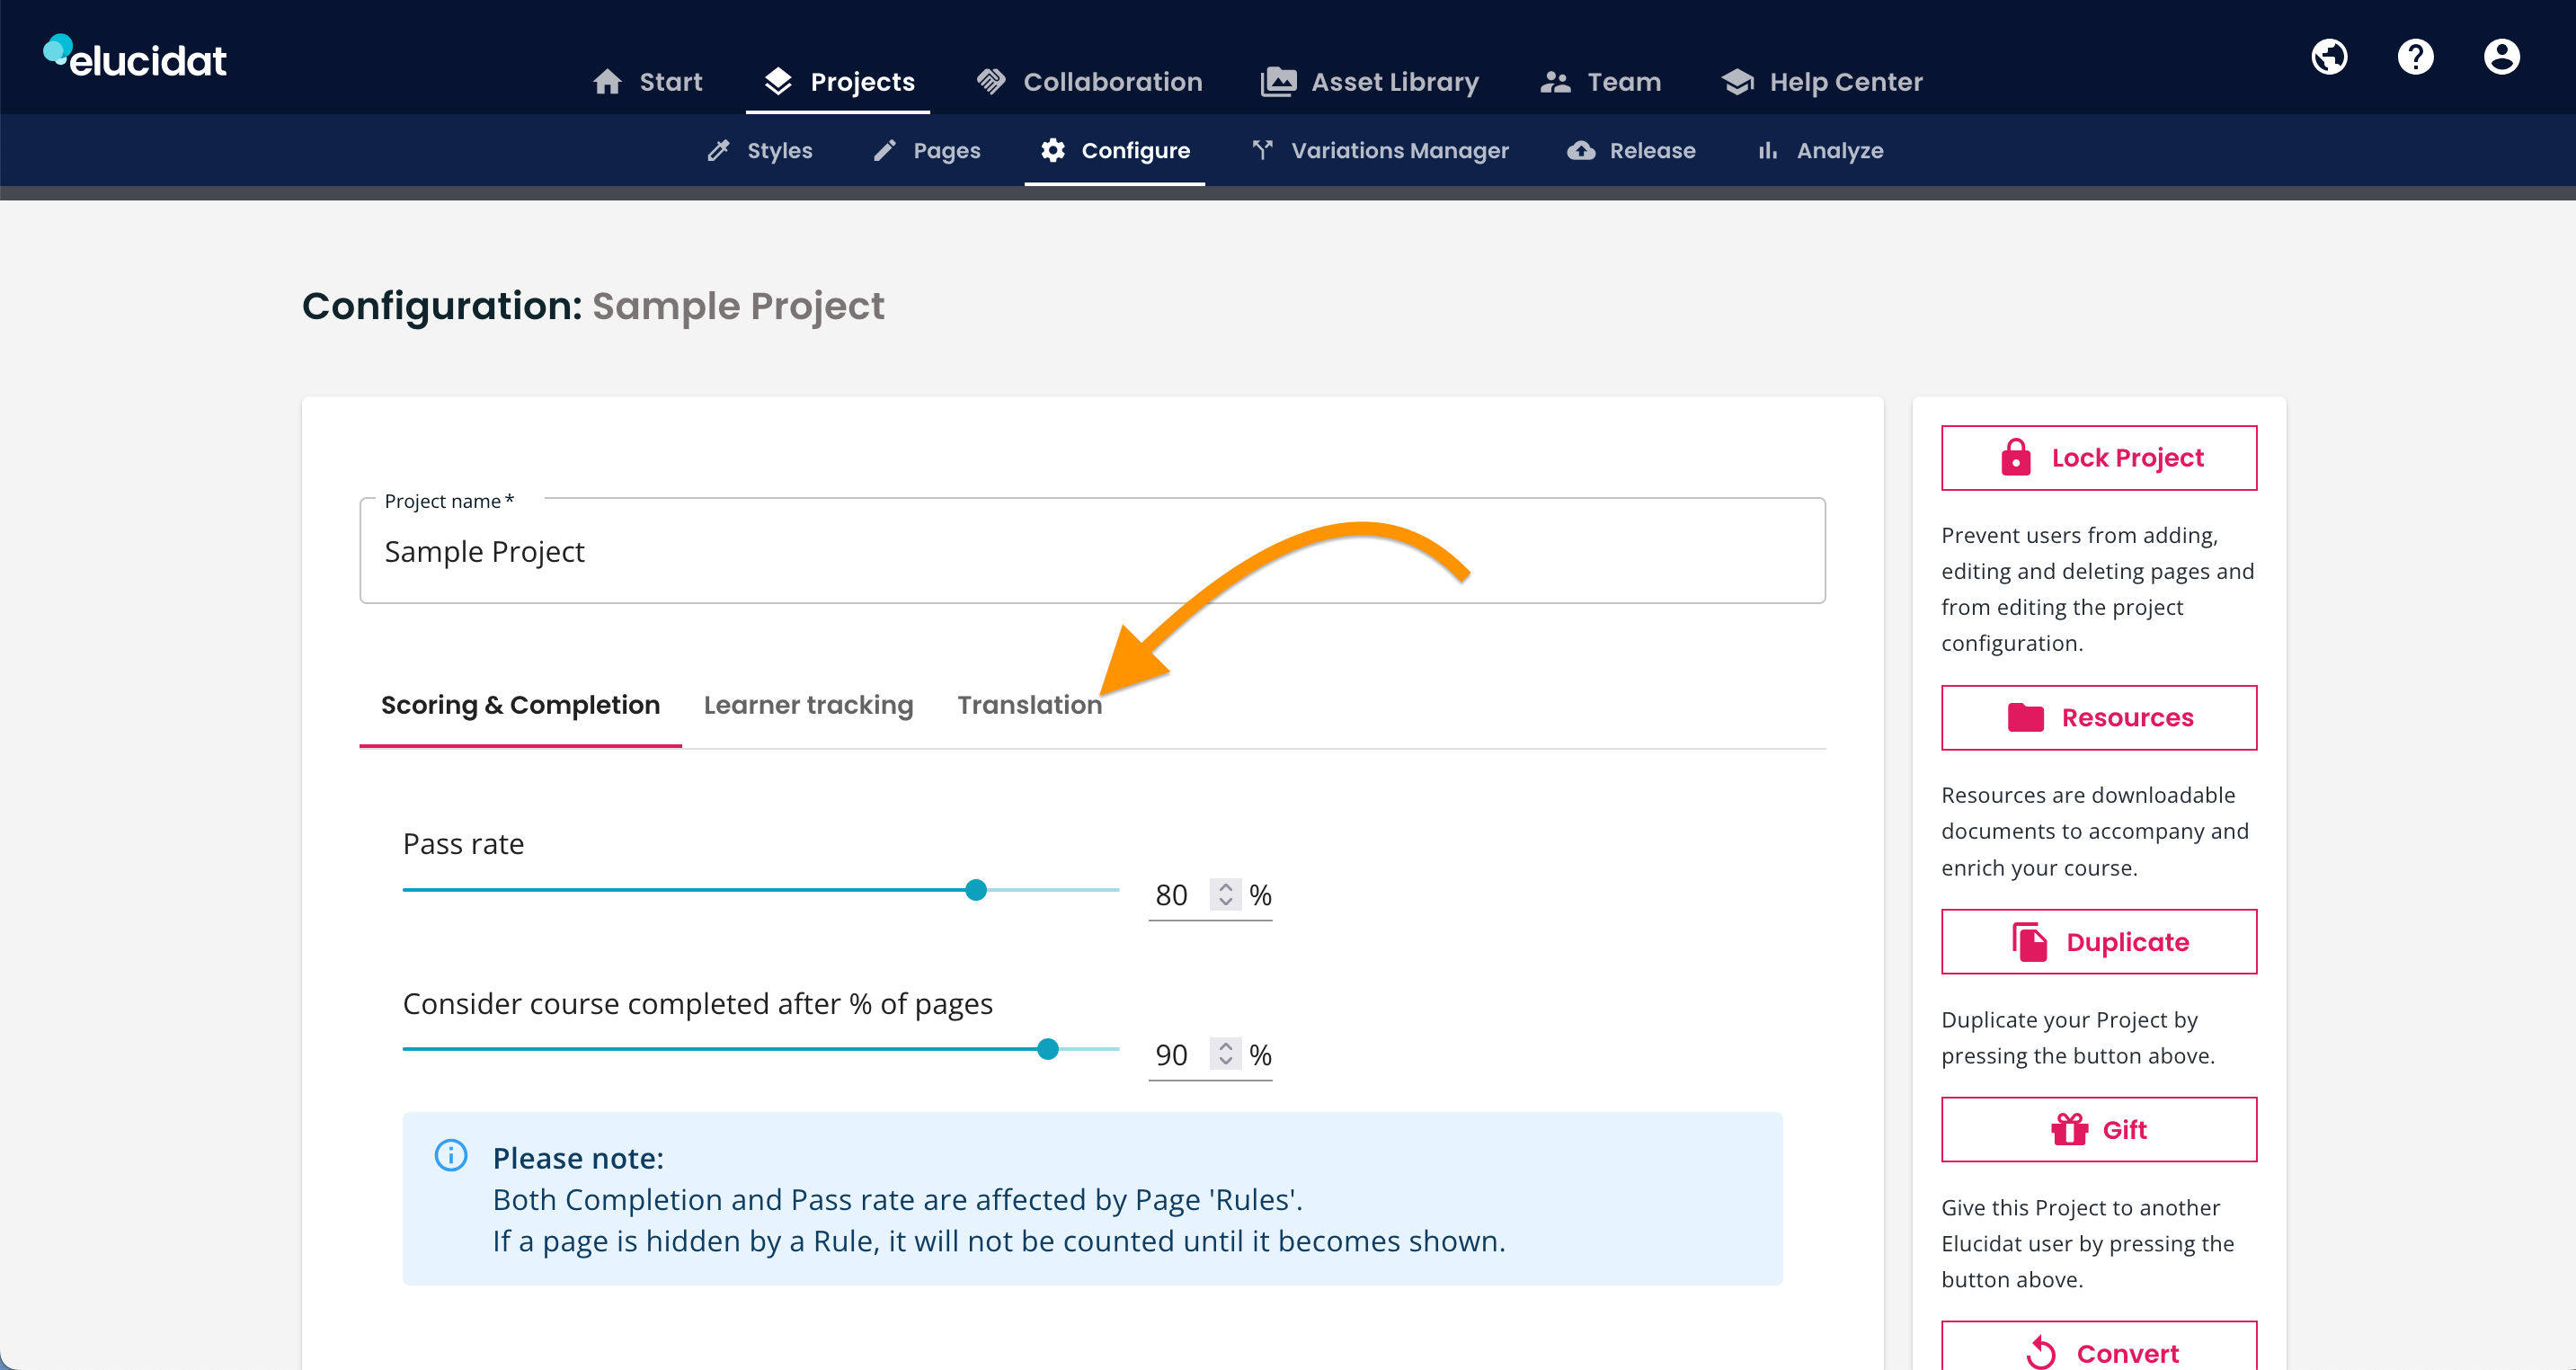Image resolution: width=2576 pixels, height=1370 pixels.
Task: Open the user account icon
Action: (x=2501, y=57)
